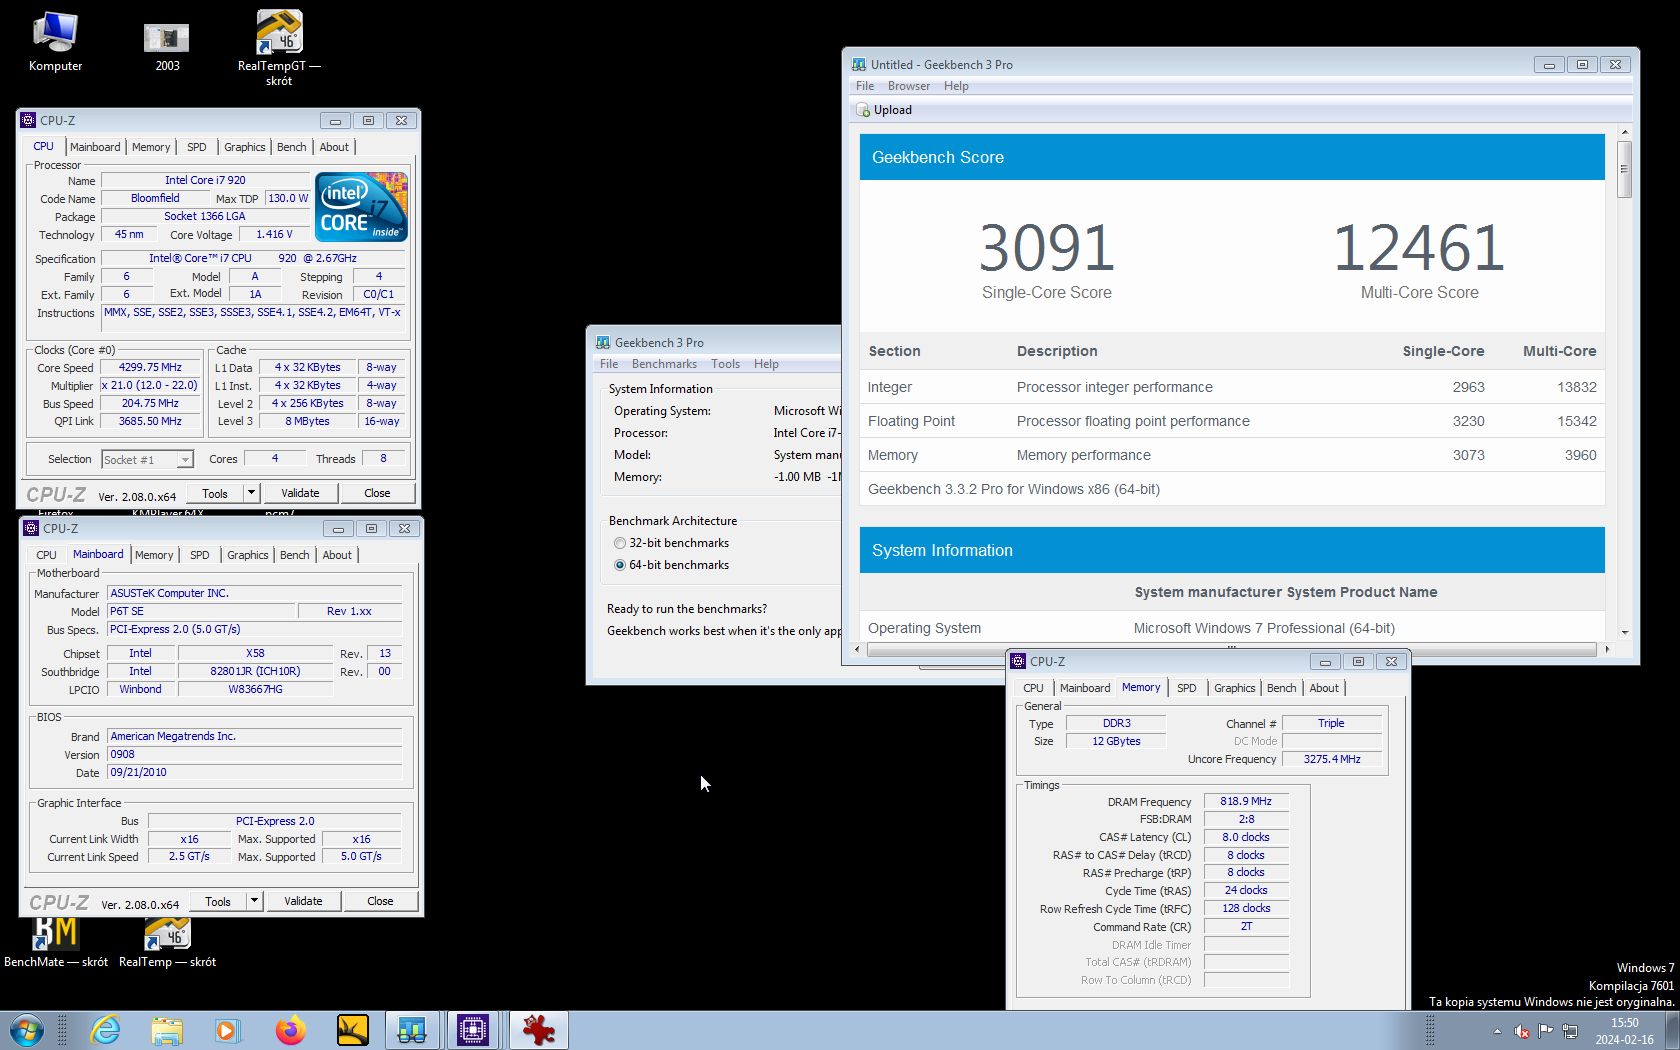1680x1050 pixels.
Task: Click the Core Speed 4299.75 MHz field
Action: point(150,367)
